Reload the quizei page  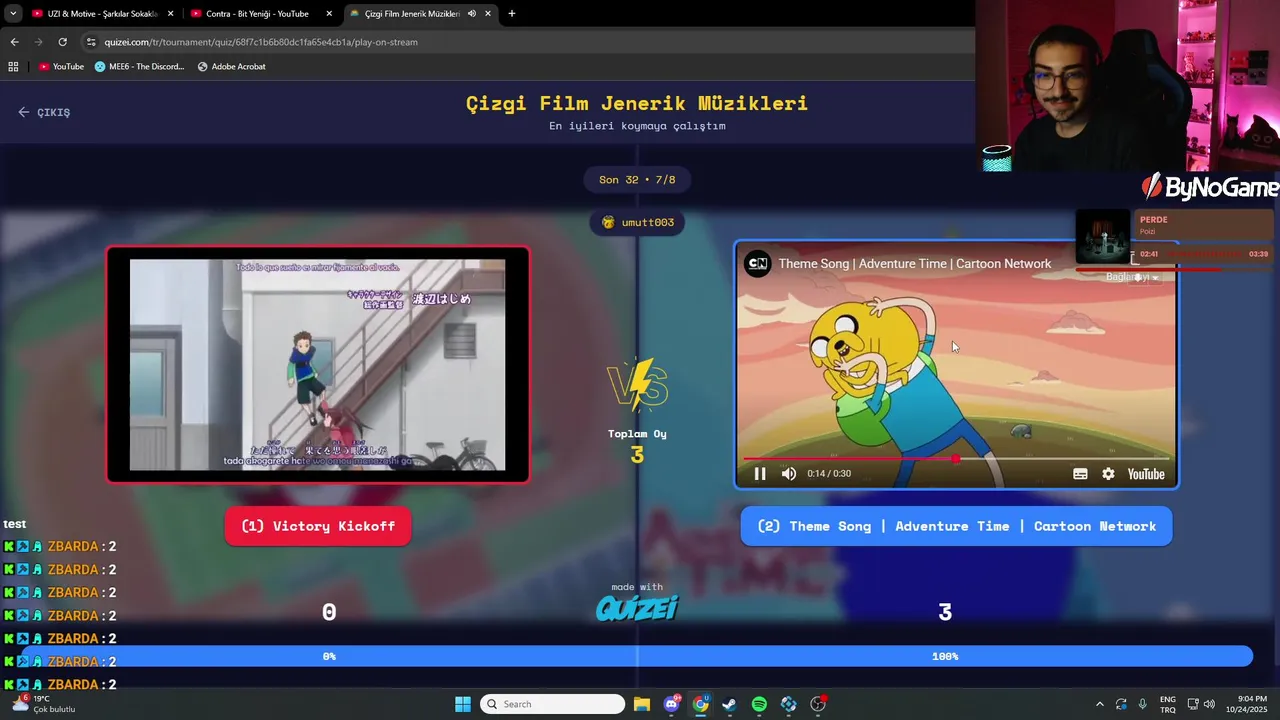coord(62,42)
